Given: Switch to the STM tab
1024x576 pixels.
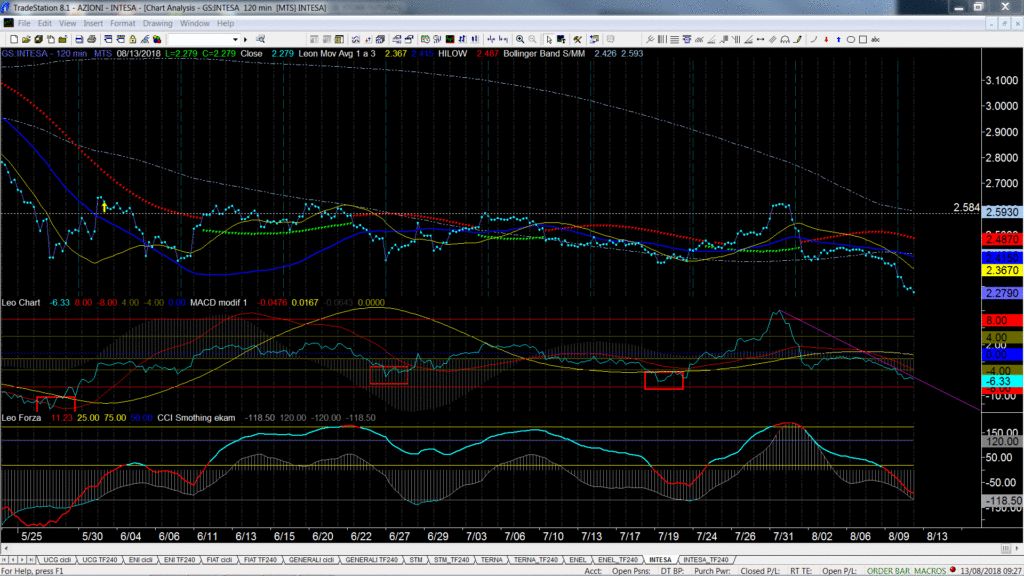Looking at the screenshot, I should [x=416, y=560].
